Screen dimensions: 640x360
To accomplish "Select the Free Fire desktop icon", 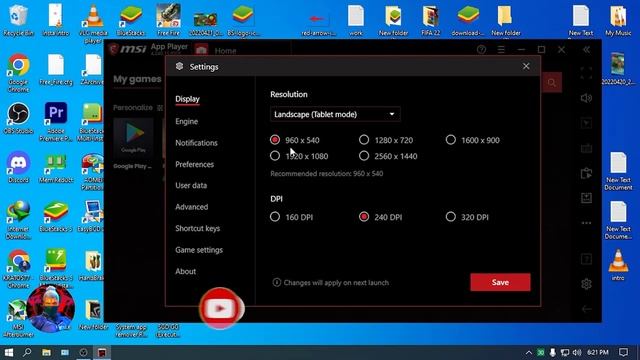I will click(168, 20).
